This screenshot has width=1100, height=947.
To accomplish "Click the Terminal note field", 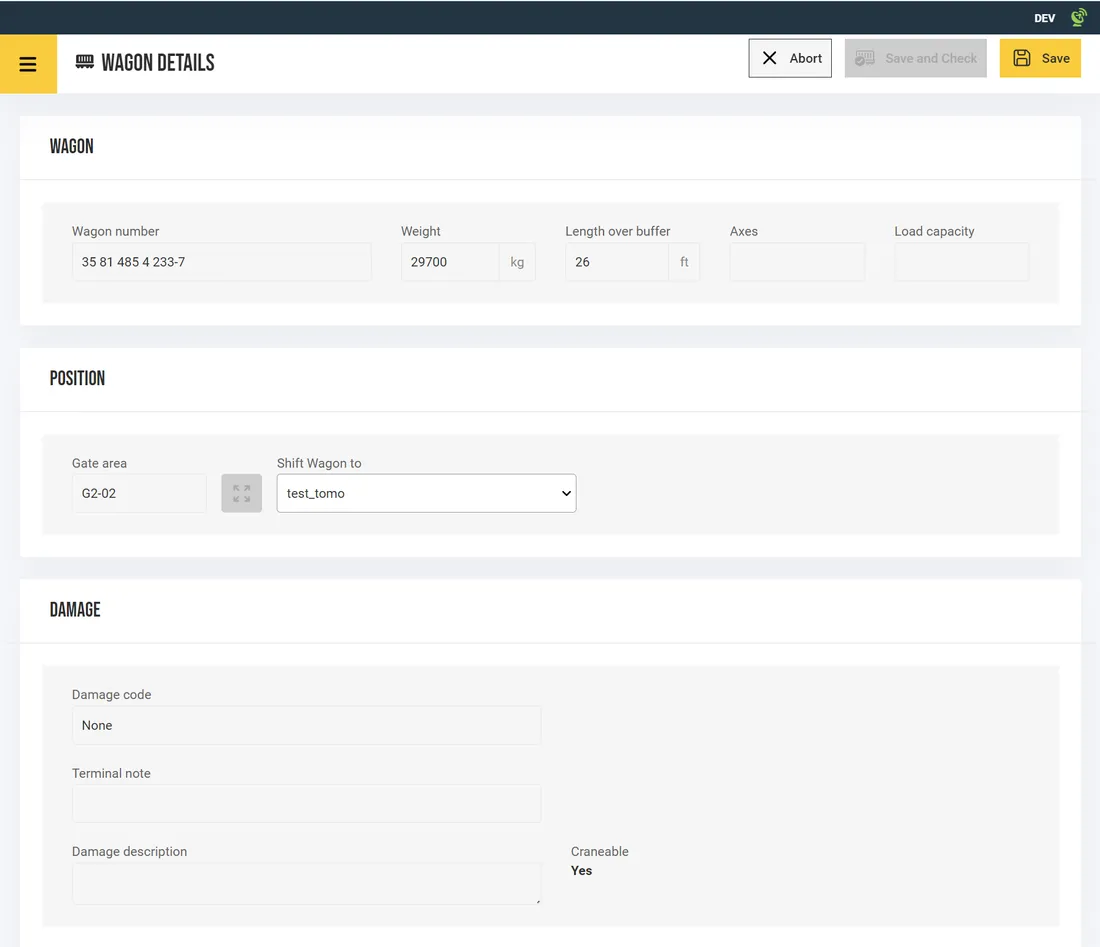I will tap(307, 803).
